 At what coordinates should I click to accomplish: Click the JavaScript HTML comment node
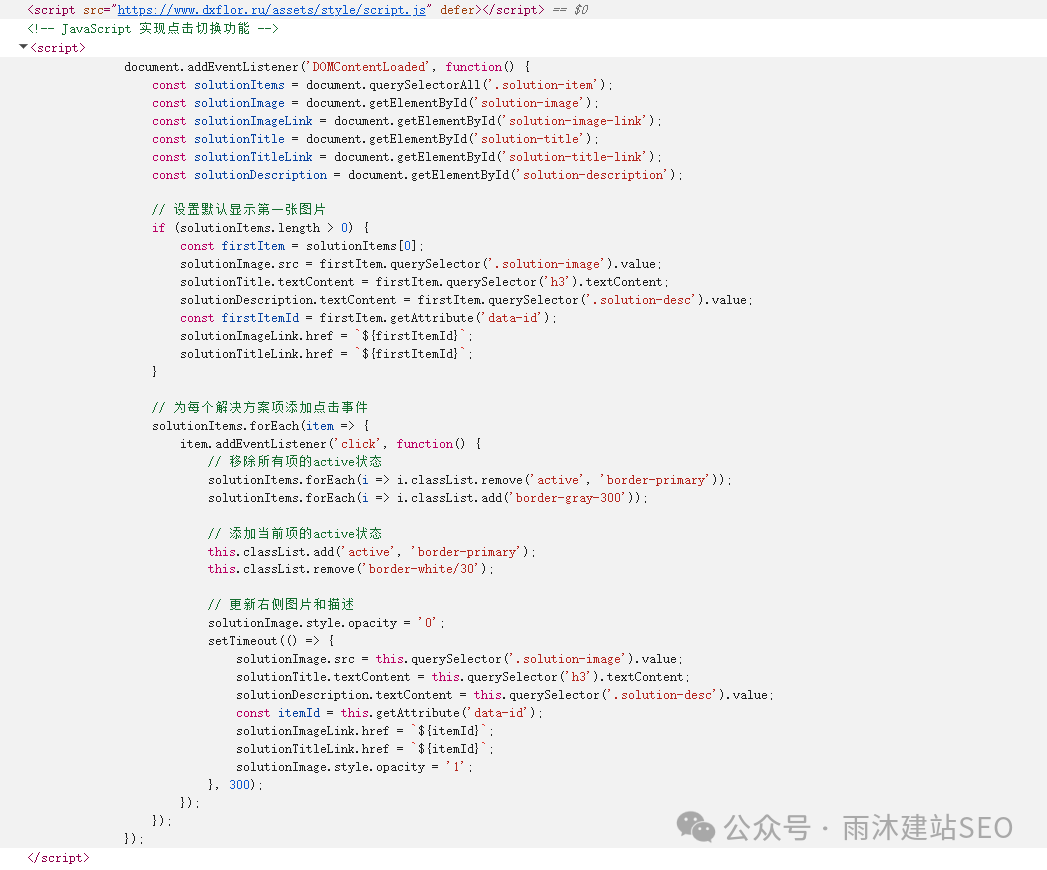click(x=152, y=28)
